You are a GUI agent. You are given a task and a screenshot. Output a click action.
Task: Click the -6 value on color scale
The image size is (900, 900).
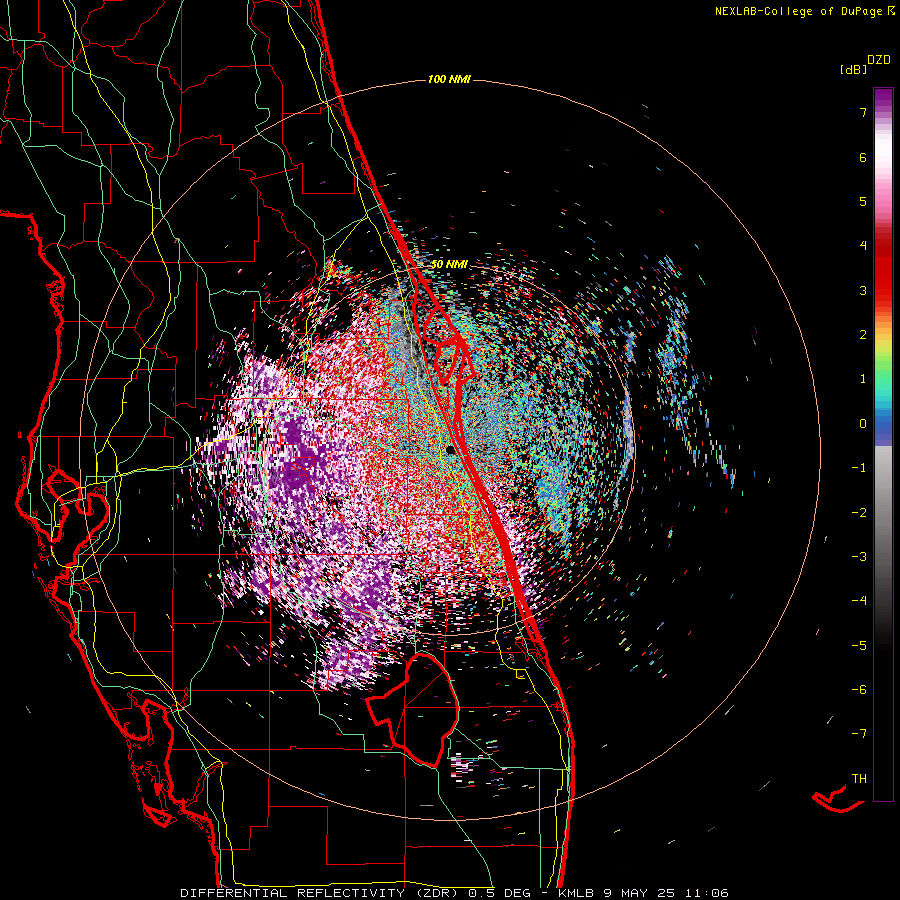[859, 690]
